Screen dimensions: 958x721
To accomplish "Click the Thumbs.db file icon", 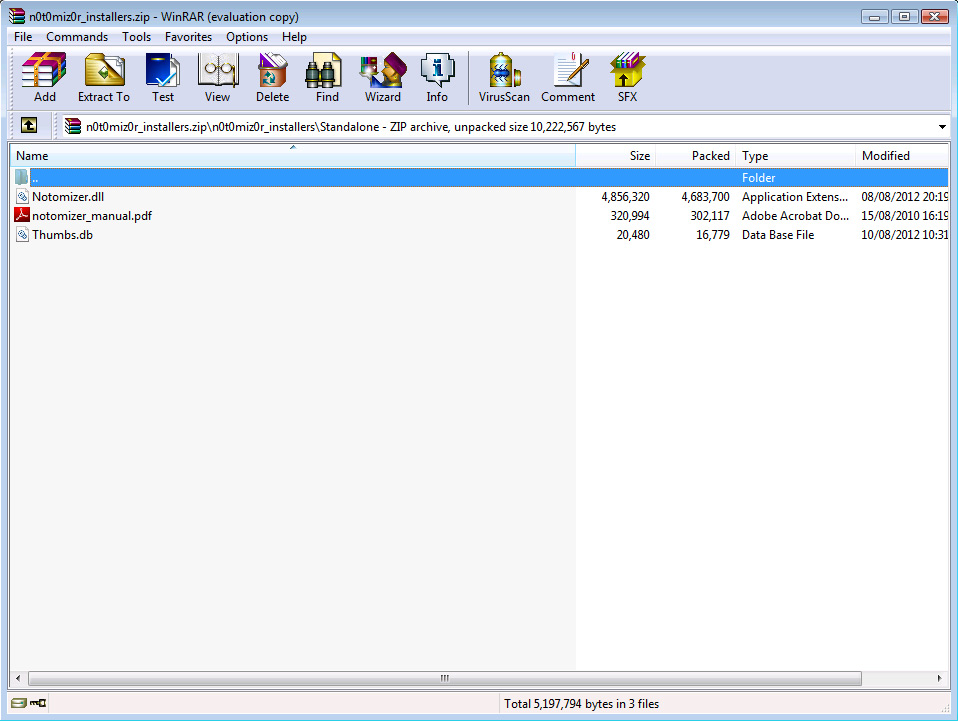I will [x=23, y=235].
